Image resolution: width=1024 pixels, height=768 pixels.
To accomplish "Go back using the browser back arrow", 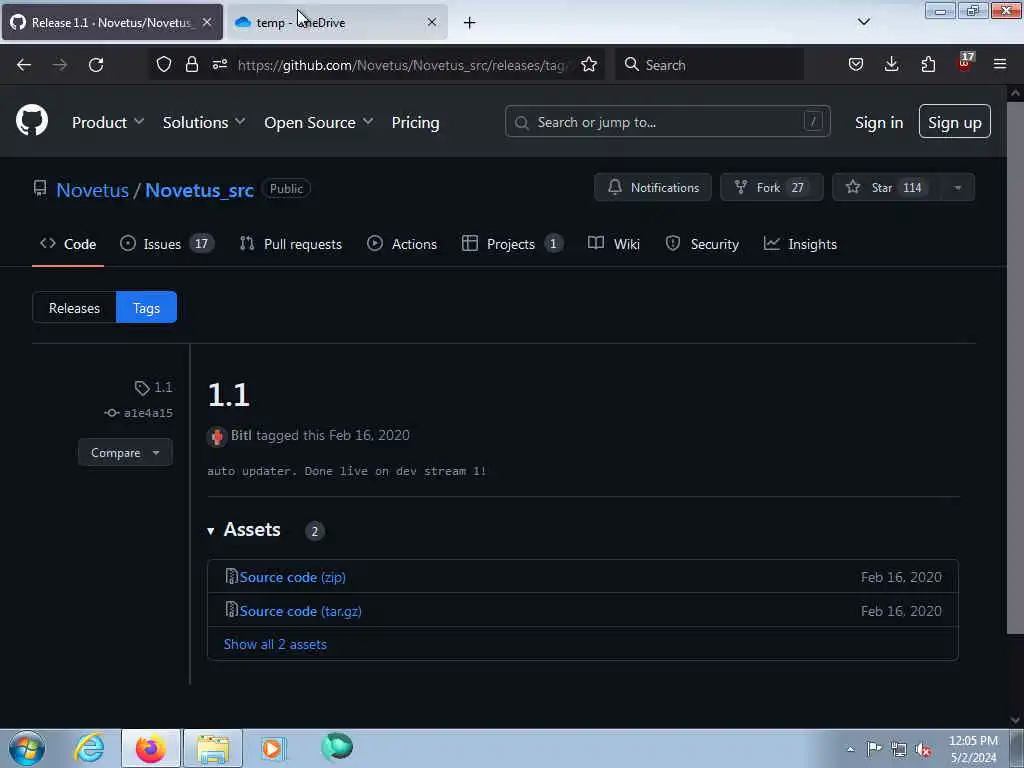I will tap(24, 65).
